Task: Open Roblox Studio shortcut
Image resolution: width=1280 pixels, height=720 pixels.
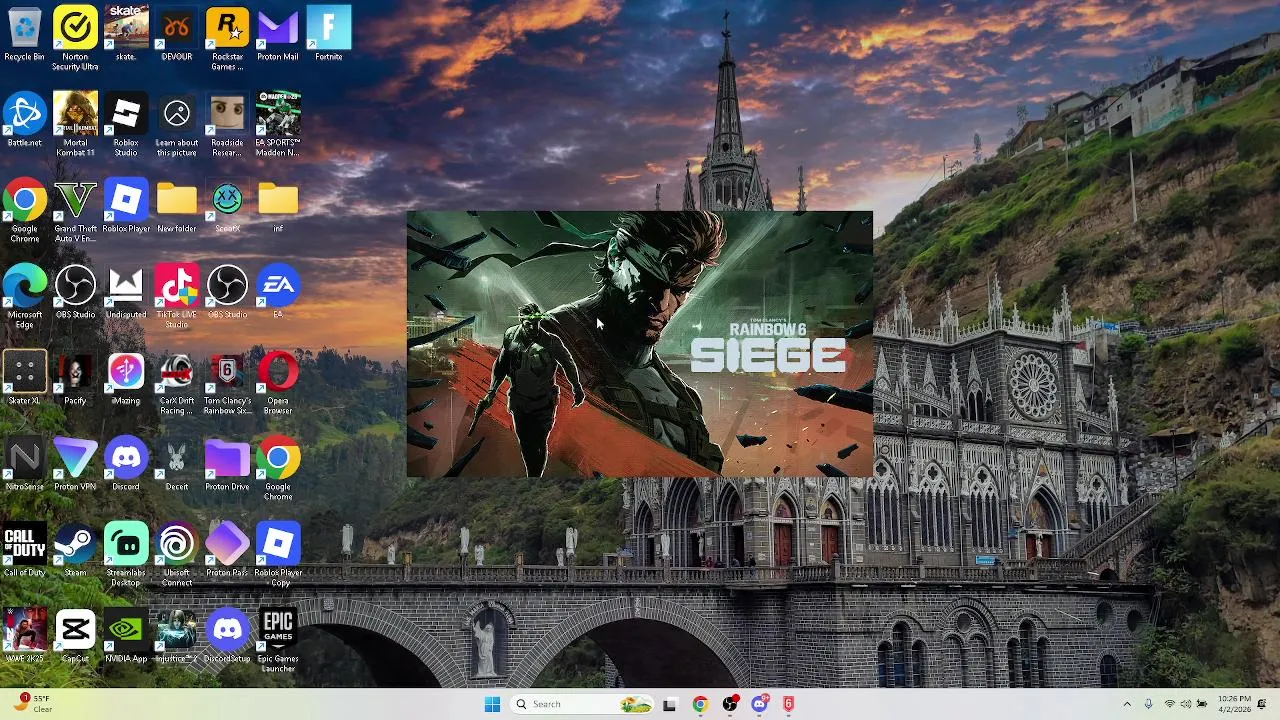Action: pos(126,125)
